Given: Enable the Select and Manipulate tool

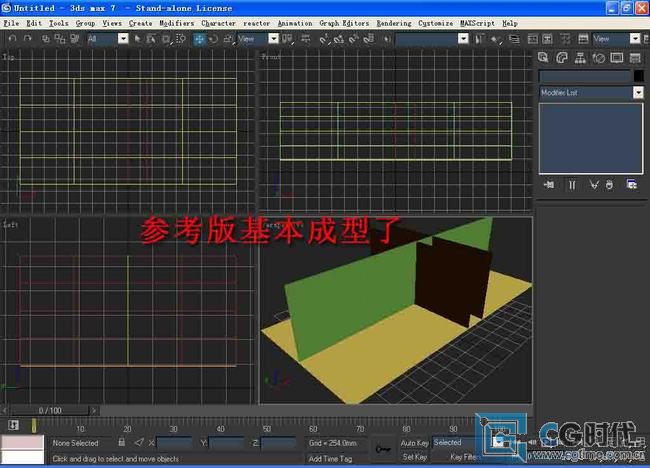Looking at the screenshot, I should tap(306, 39).
